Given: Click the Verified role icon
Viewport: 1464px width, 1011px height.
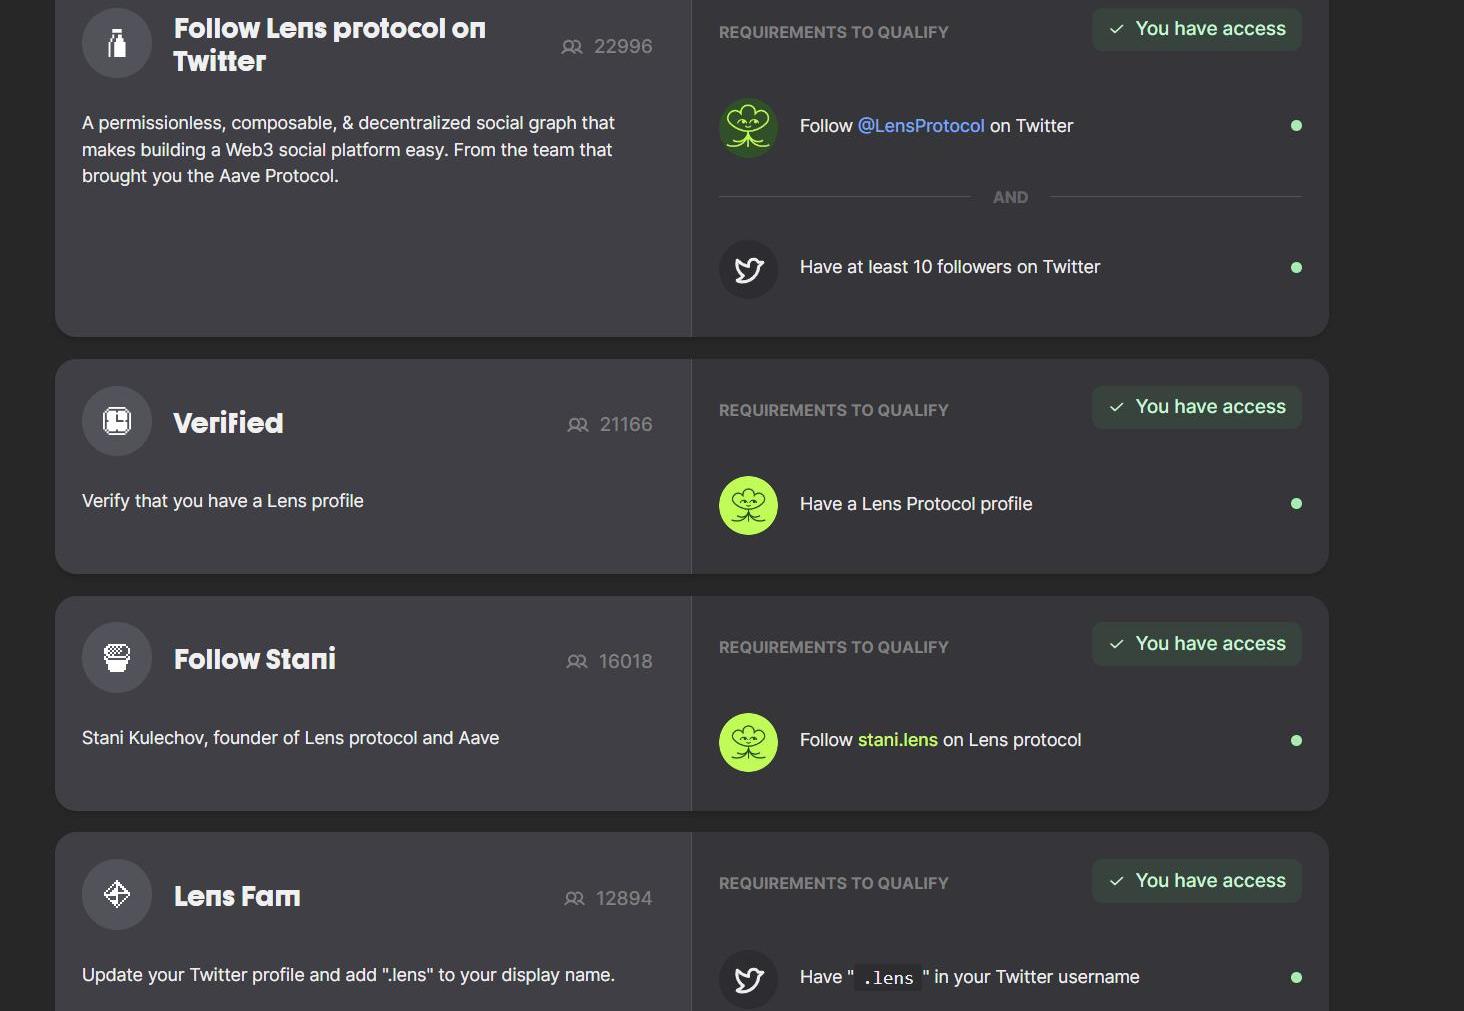Looking at the screenshot, I should coord(117,421).
